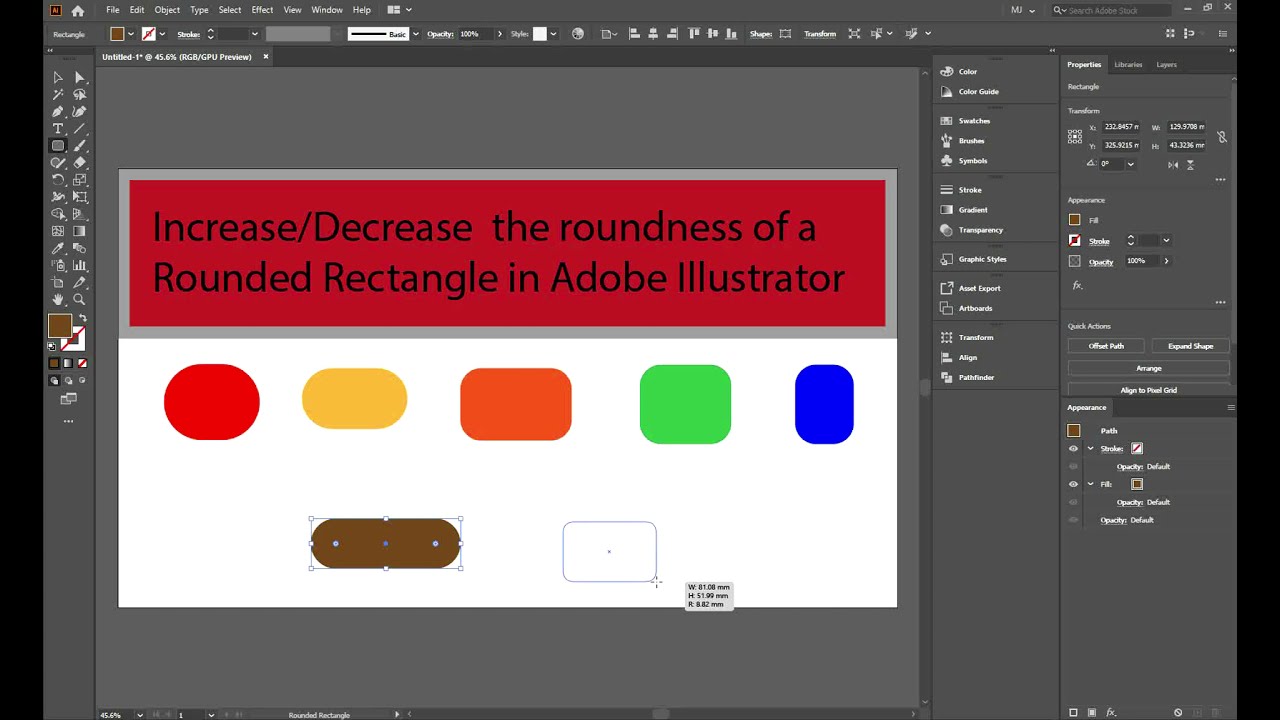Click the Arrange button
The height and width of the screenshot is (720, 1280).
[x=1148, y=368]
